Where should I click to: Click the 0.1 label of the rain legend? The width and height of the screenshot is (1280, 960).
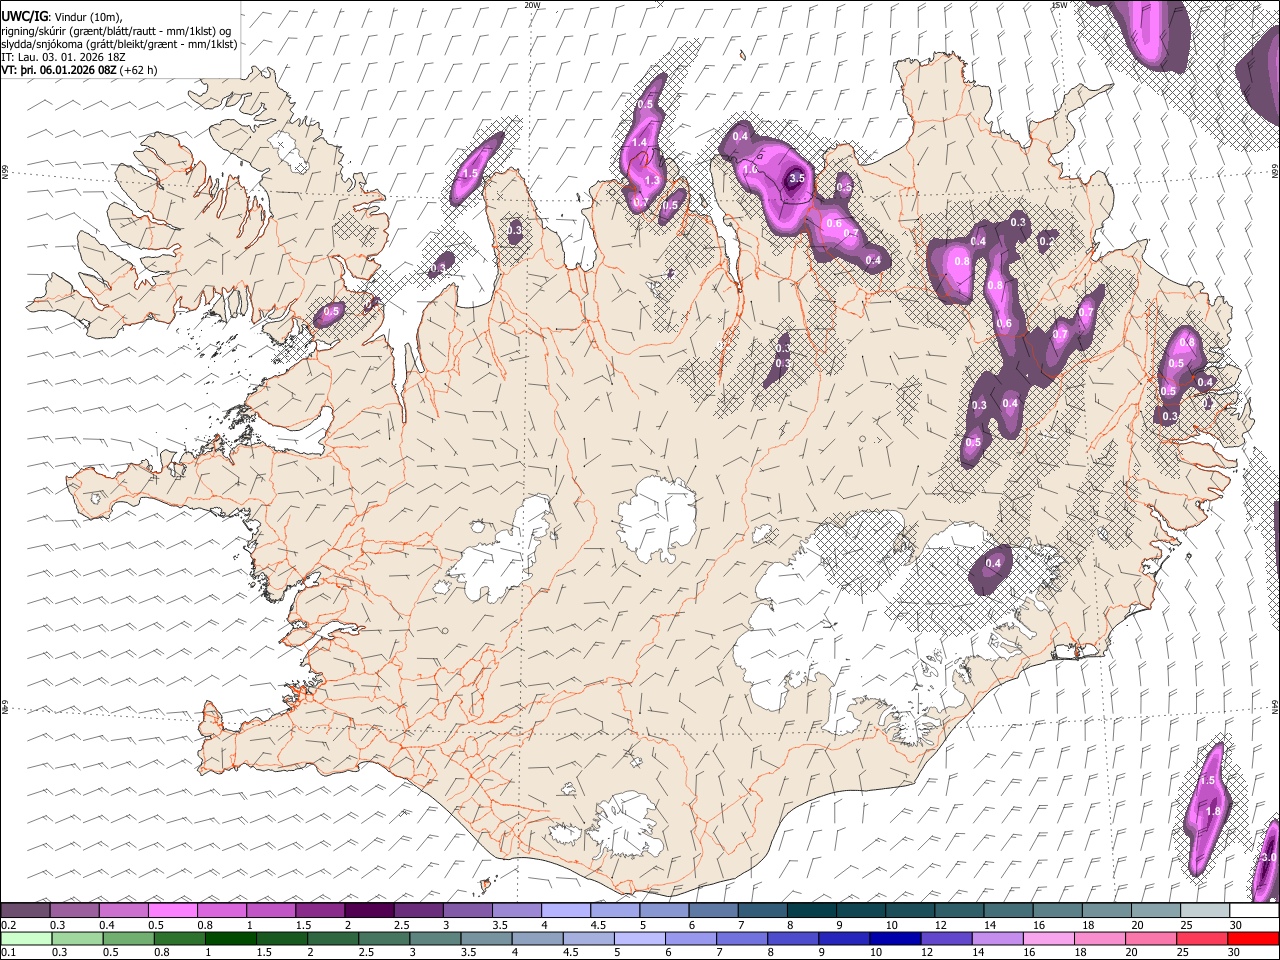pyautogui.click(x=8, y=953)
